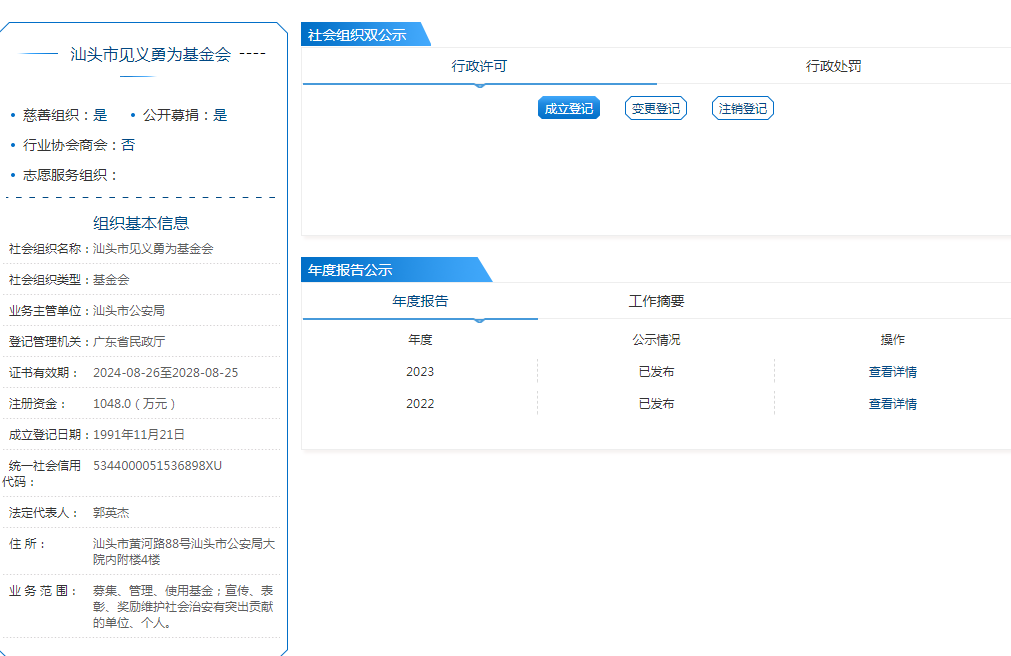Click the 组织基本信息 heading
This screenshot has width=1011, height=656.
click(x=141, y=223)
